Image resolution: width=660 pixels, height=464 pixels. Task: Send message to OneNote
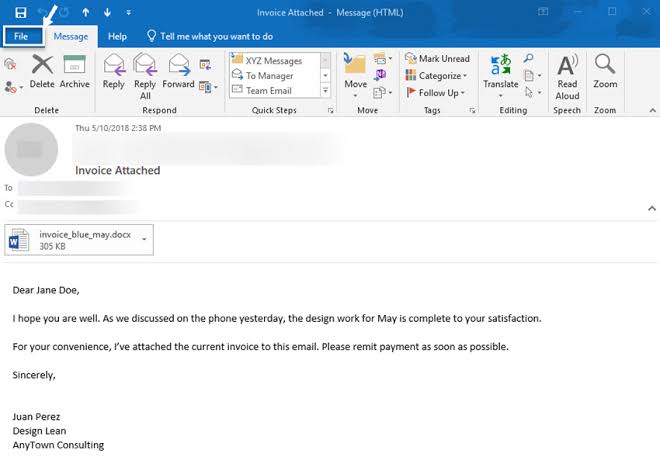pyautogui.click(x=380, y=75)
